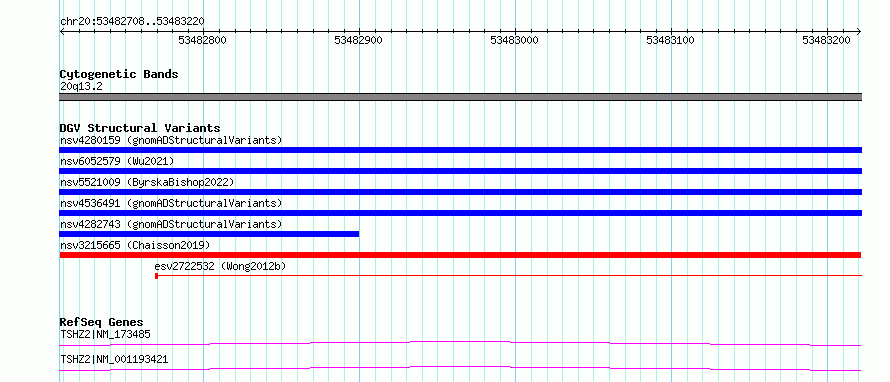Screen dimensions: 890x382
Task: Click the 20q13.2 band label
Action: pos(81,87)
